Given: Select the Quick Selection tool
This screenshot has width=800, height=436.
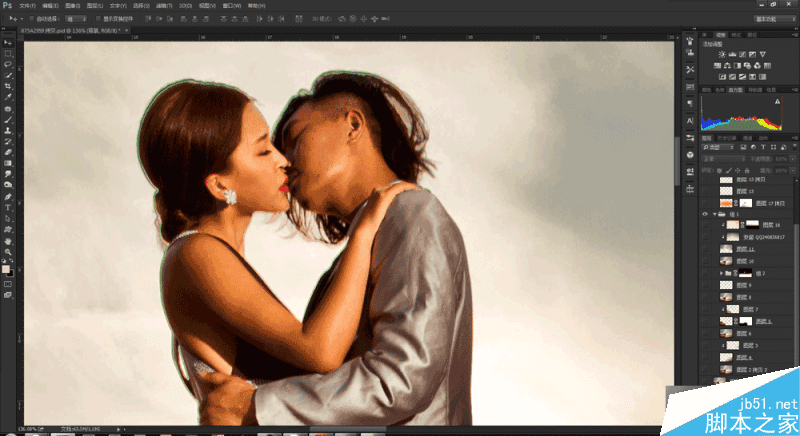Looking at the screenshot, I should (x=8, y=75).
